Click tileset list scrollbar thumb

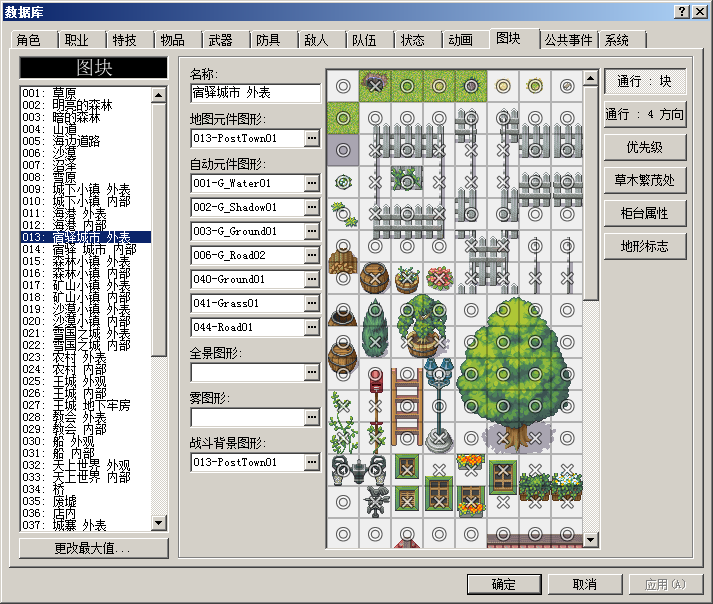tap(158, 230)
